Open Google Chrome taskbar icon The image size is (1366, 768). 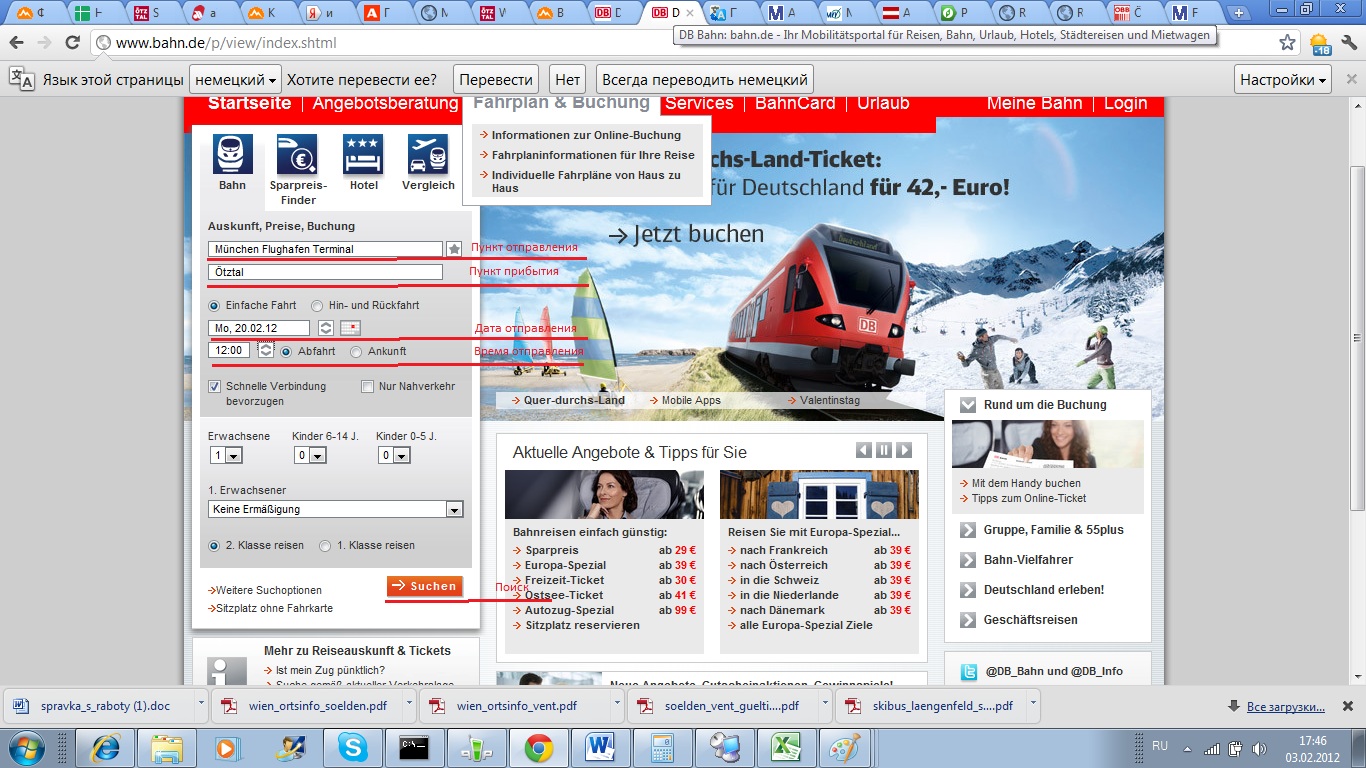(x=539, y=747)
